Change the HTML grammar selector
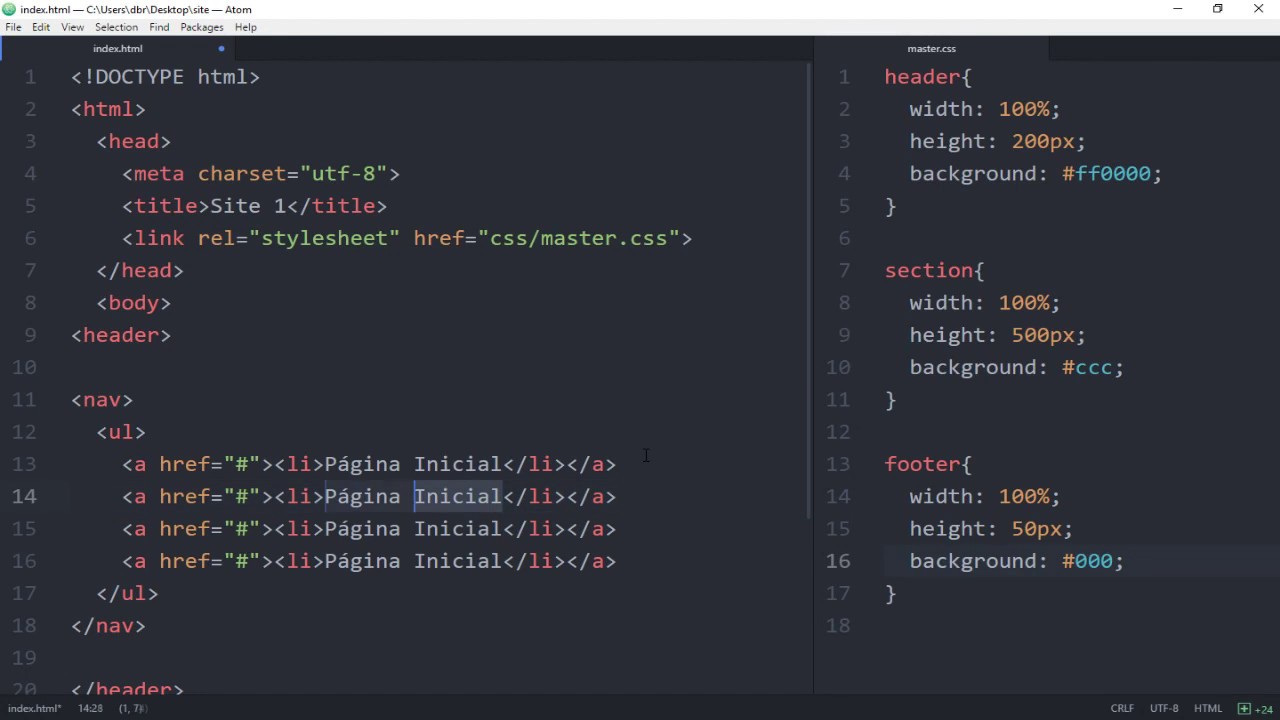 pyautogui.click(x=1207, y=708)
